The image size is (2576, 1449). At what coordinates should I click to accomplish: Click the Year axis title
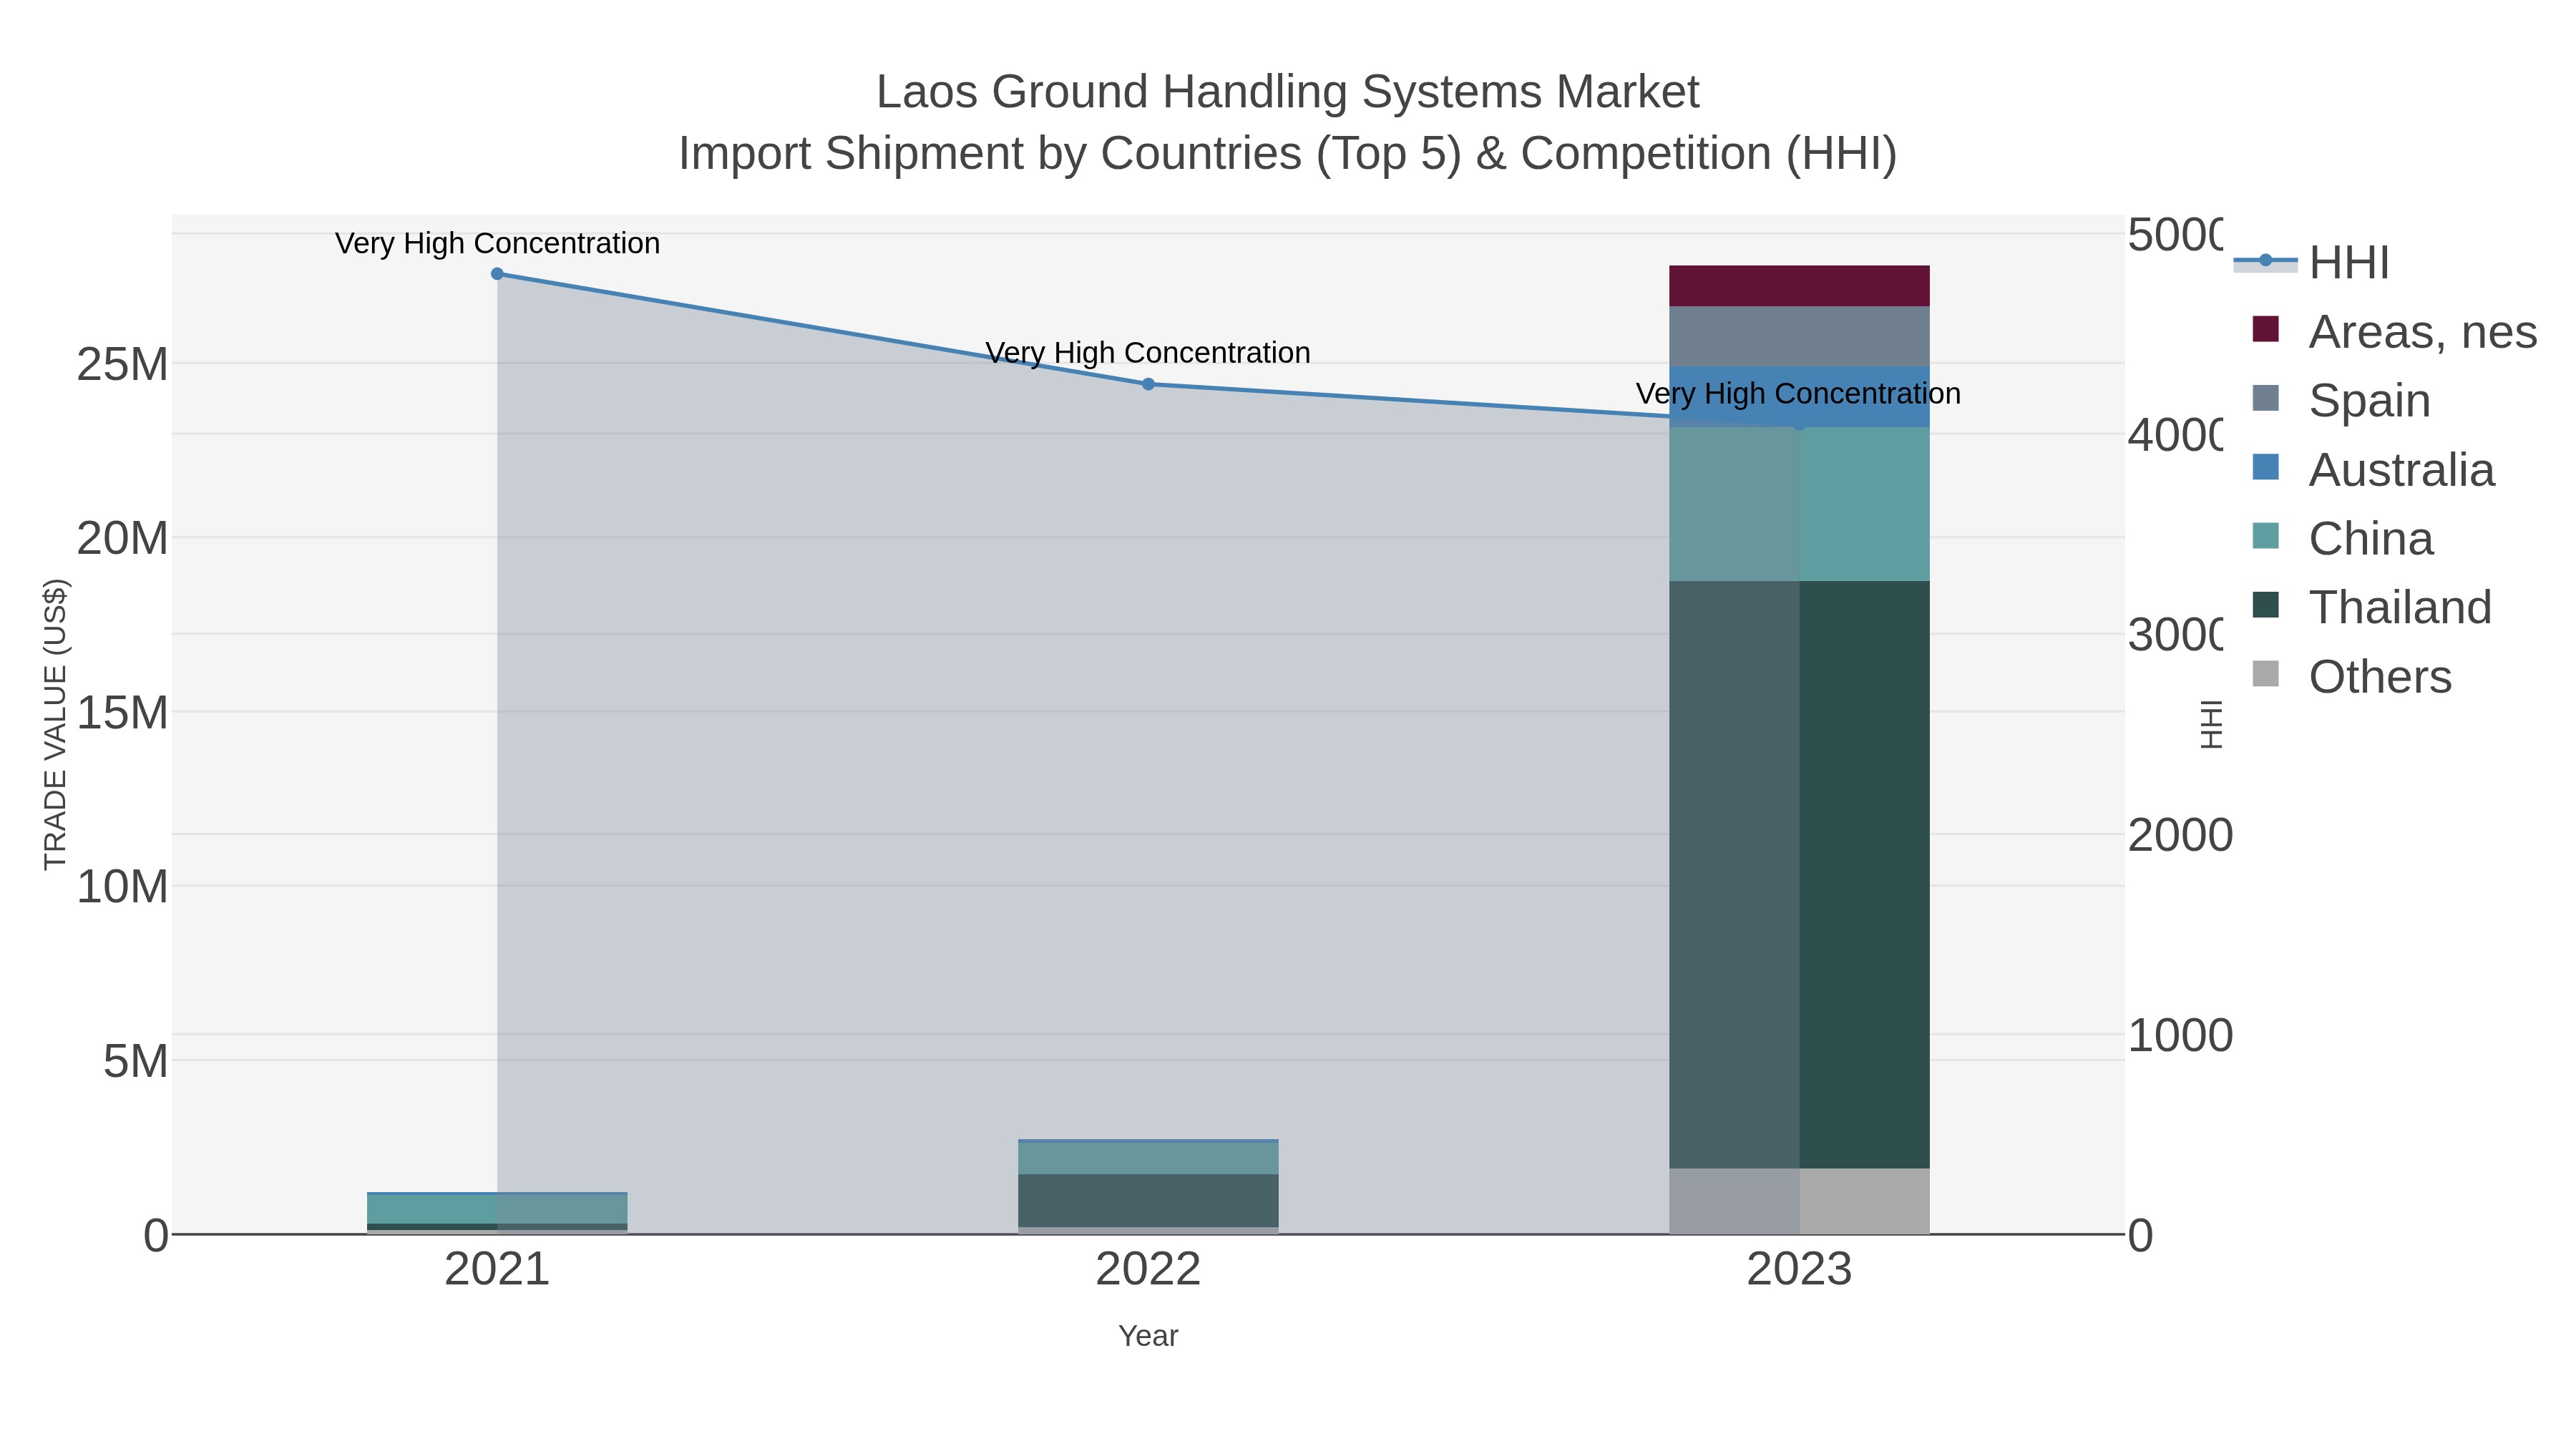pos(1148,1336)
